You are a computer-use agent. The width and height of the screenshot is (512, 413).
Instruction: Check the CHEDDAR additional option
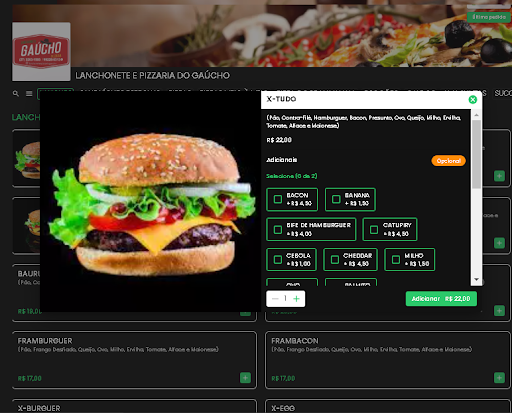pyautogui.click(x=335, y=259)
